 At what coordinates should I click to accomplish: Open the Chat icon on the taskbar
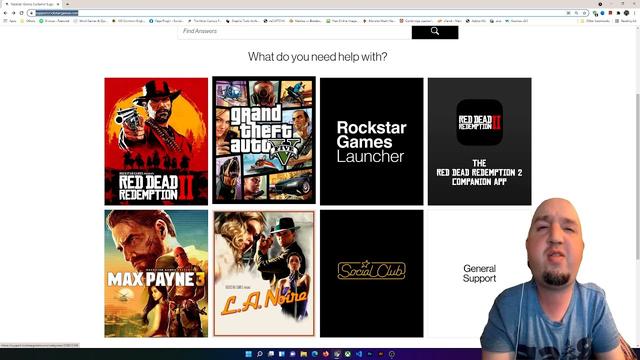click(x=293, y=354)
